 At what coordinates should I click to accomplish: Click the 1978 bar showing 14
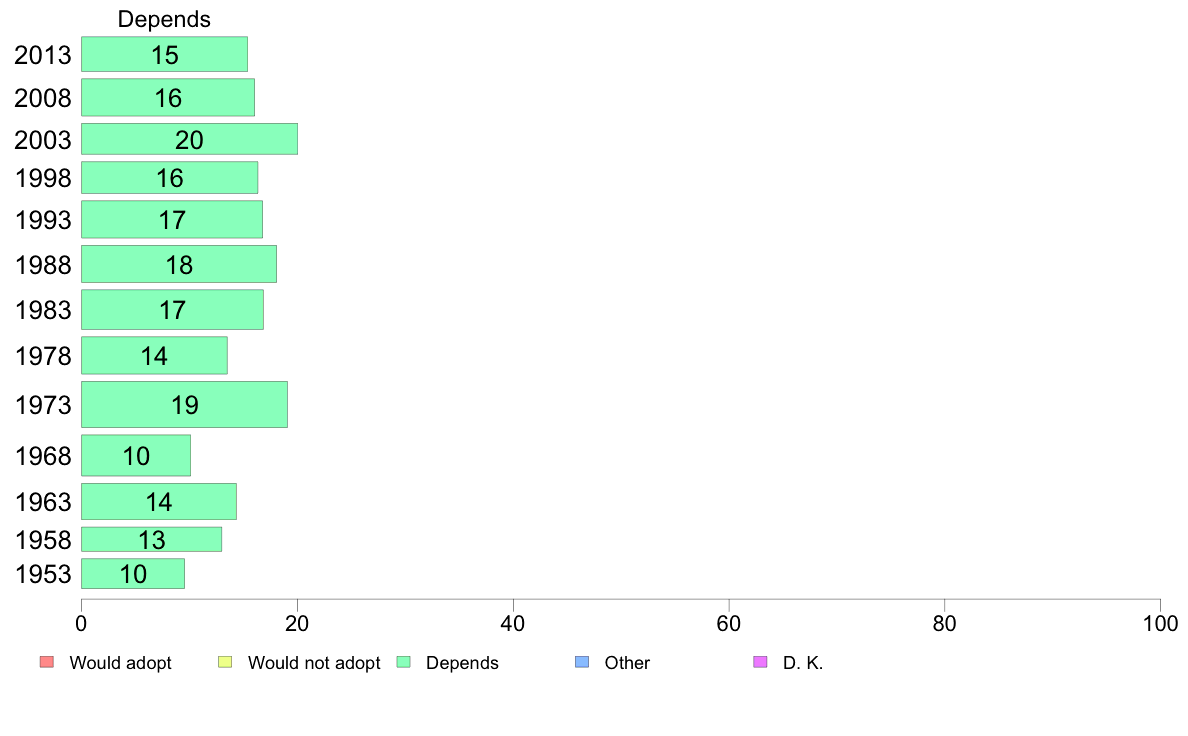pos(155,355)
